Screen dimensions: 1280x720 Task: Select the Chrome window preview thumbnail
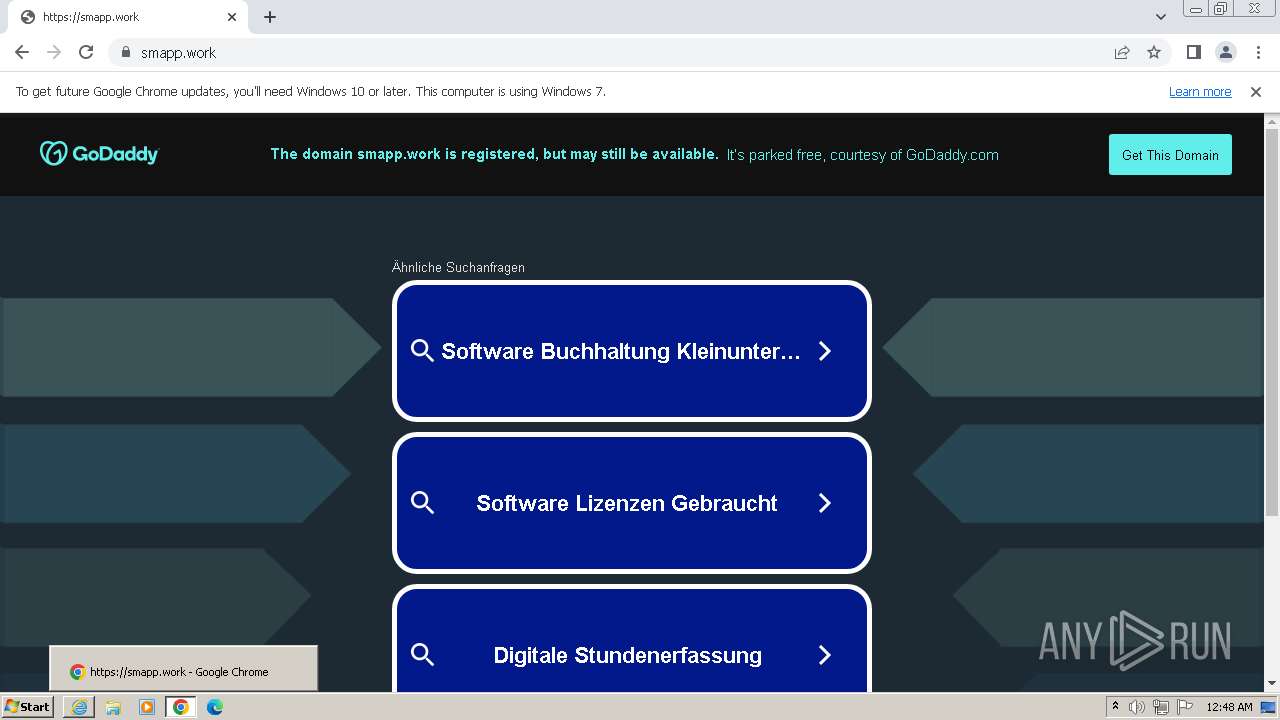pyautogui.click(x=184, y=668)
